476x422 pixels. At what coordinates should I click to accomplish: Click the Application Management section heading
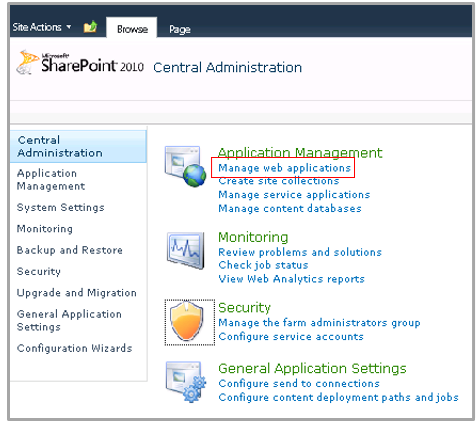tap(300, 153)
